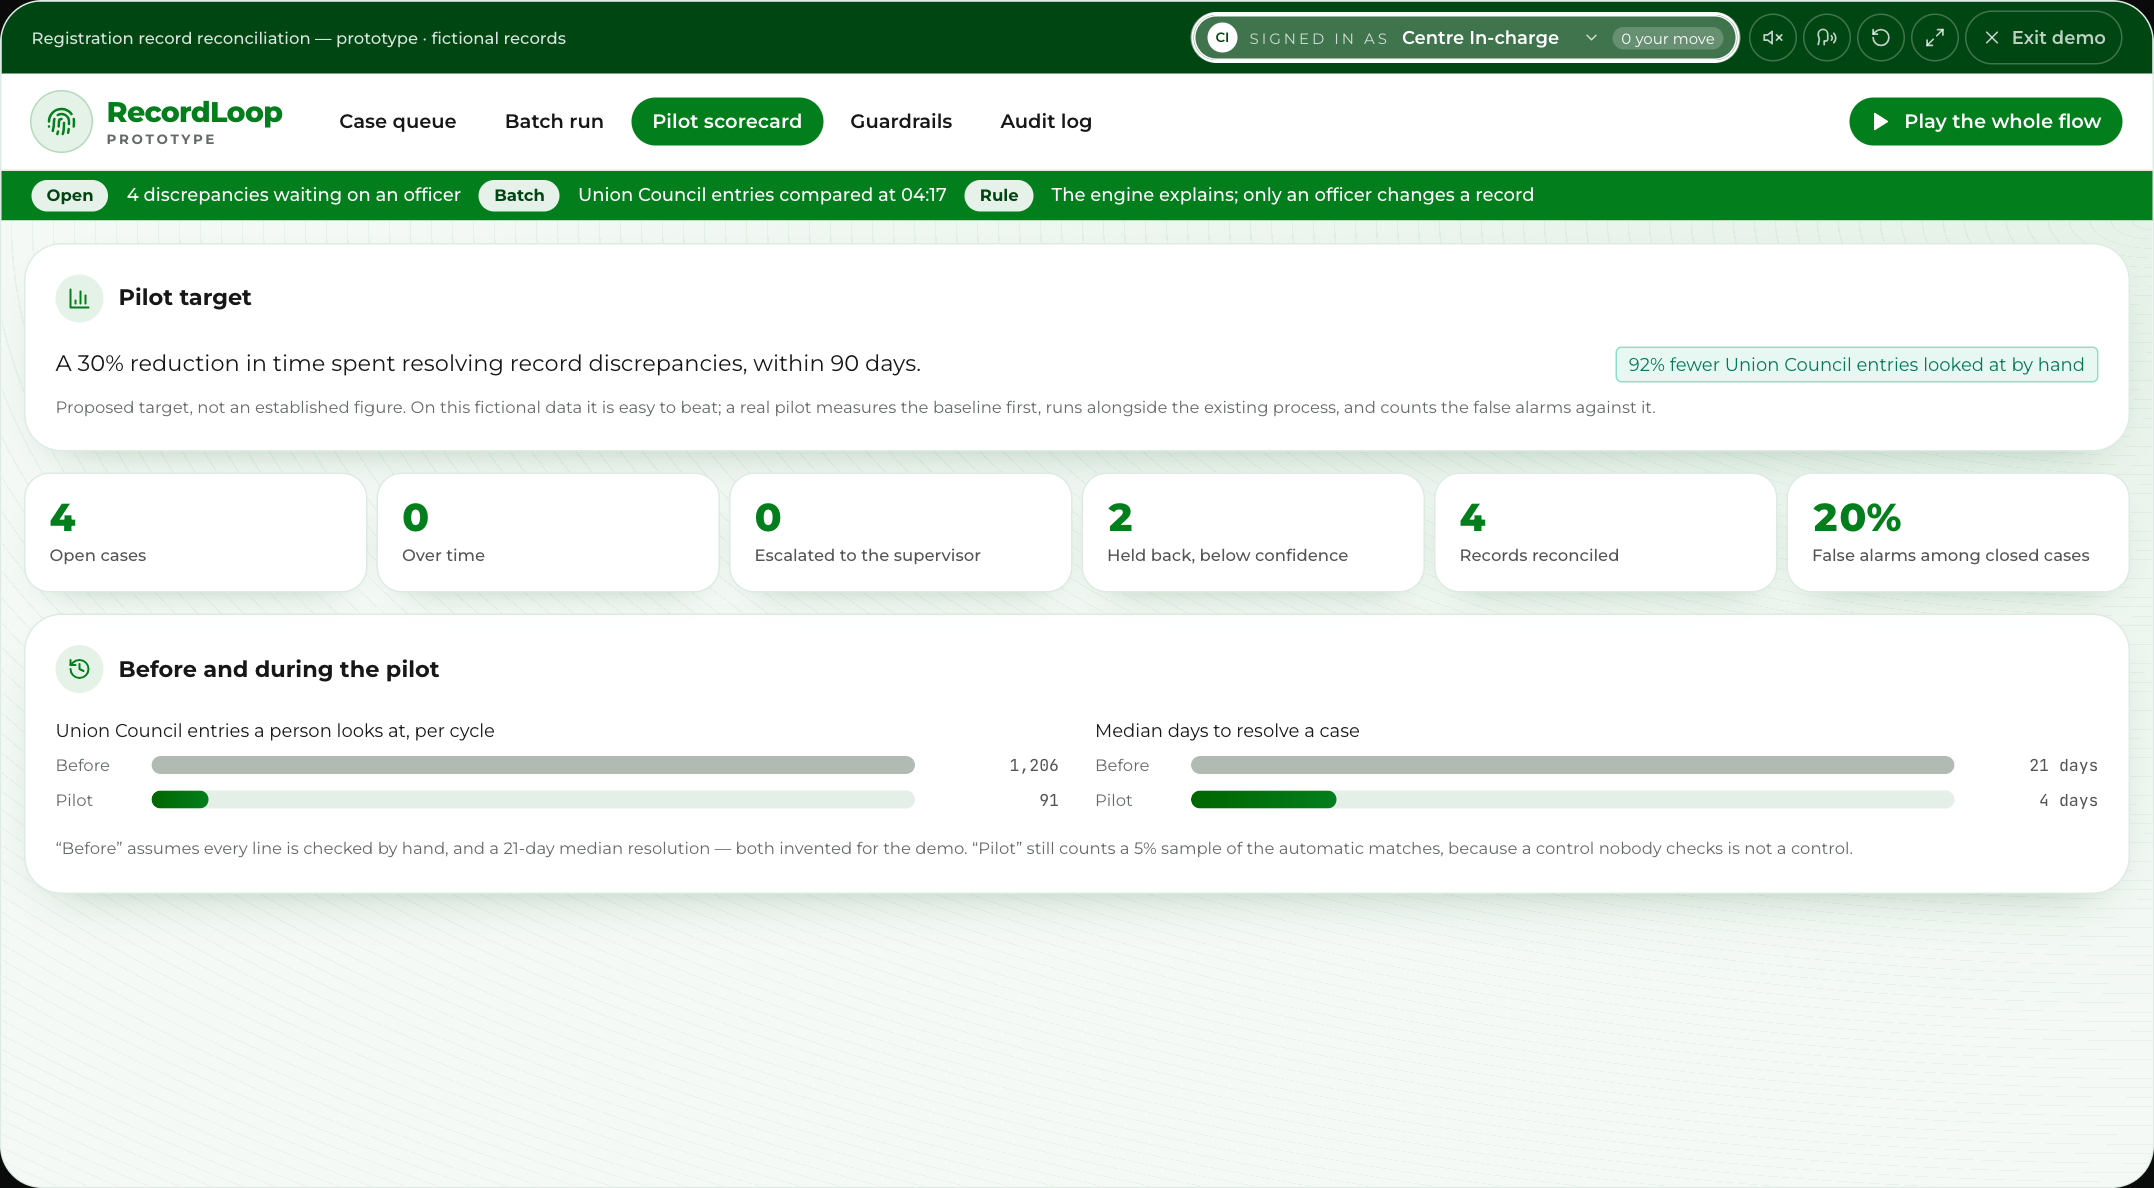Click the '0 your move' badge
Viewport: 2154px width, 1188px height.
(x=1668, y=38)
